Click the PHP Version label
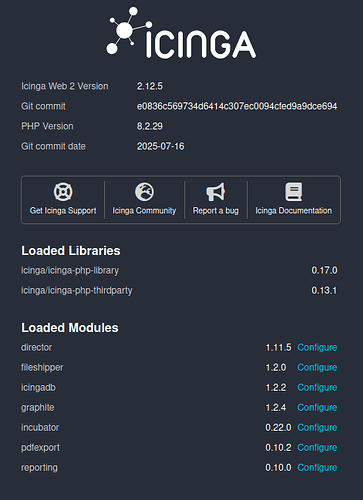Image resolution: width=363 pixels, height=500 pixels. (x=47, y=126)
